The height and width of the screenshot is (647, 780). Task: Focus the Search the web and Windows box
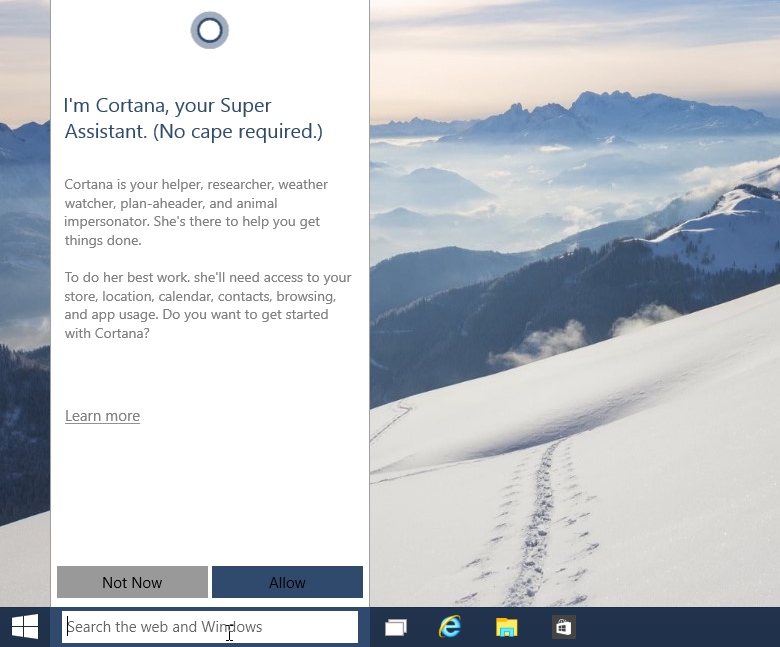[x=209, y=627]
